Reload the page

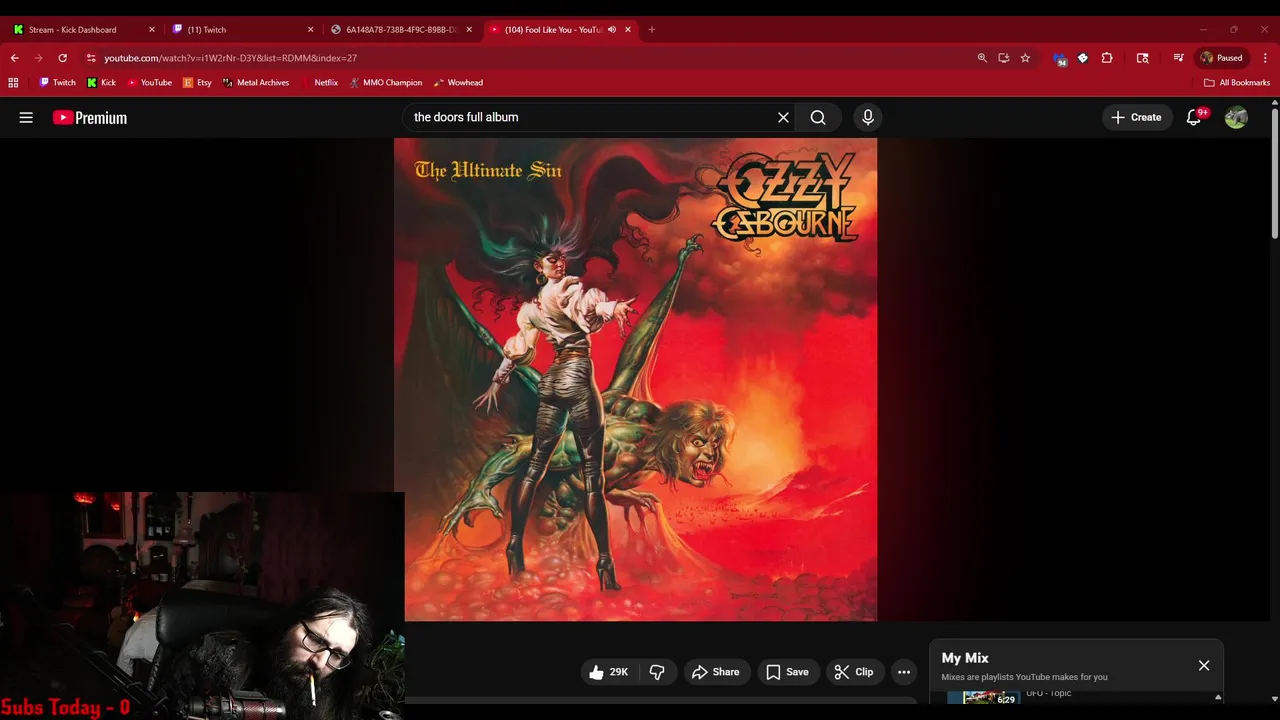62,58
